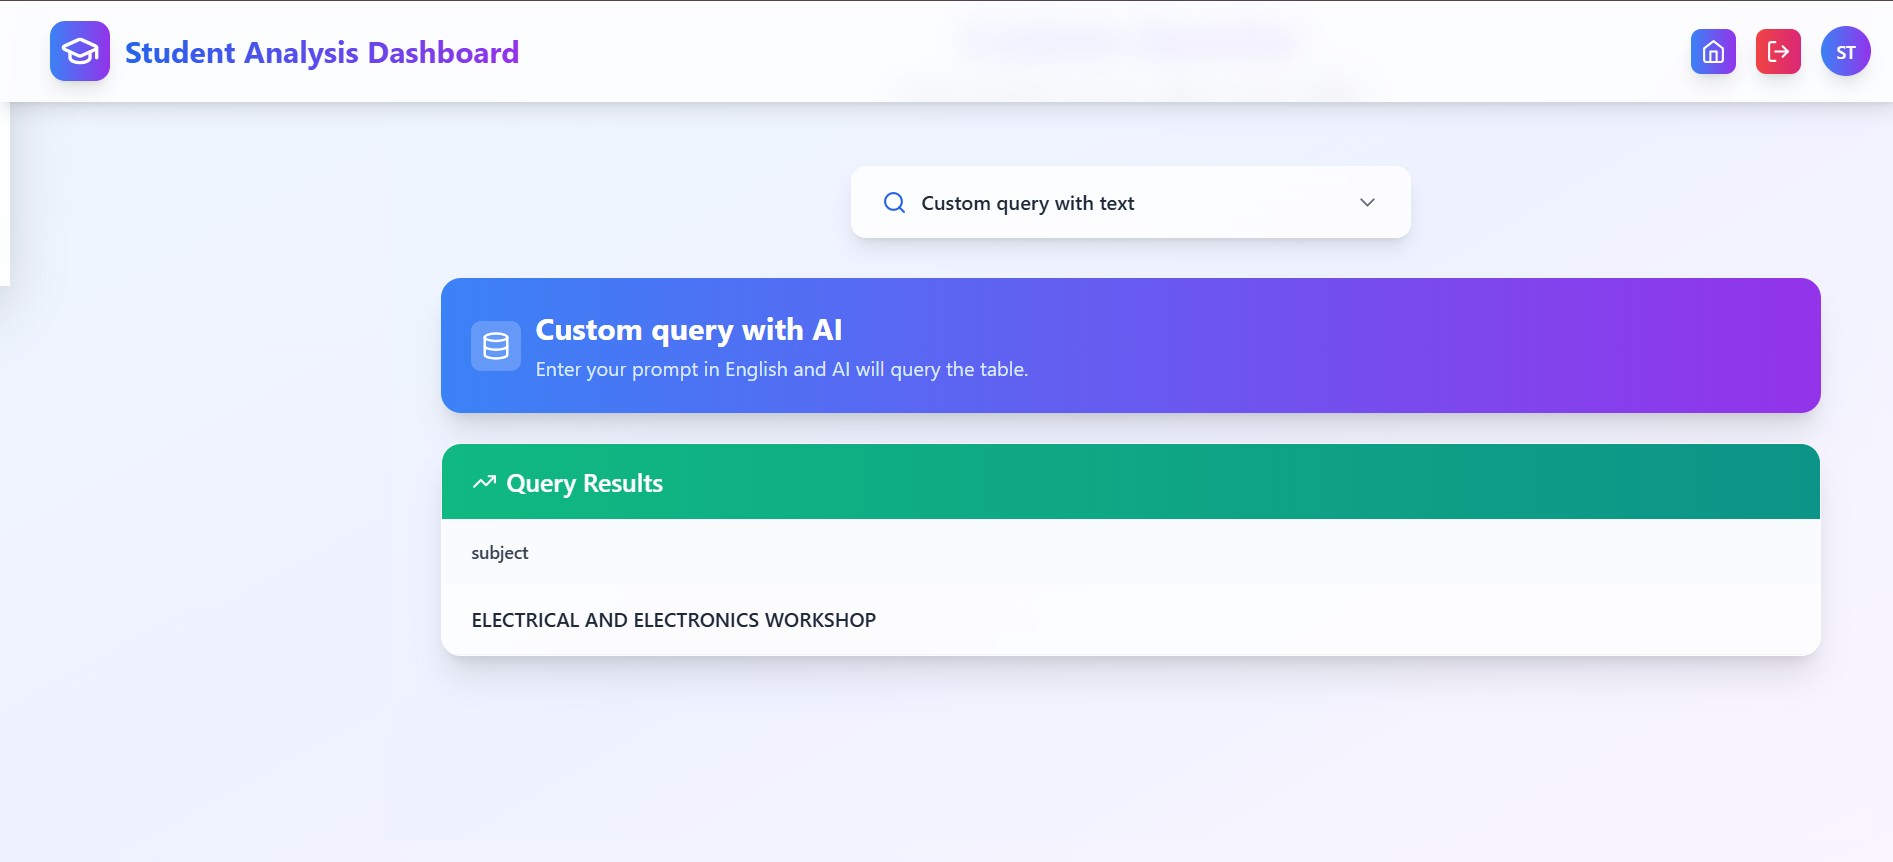Click the trend arrow icon beside Query Results
Viewport: 1893px width, 862px height.
click(484, 483)
